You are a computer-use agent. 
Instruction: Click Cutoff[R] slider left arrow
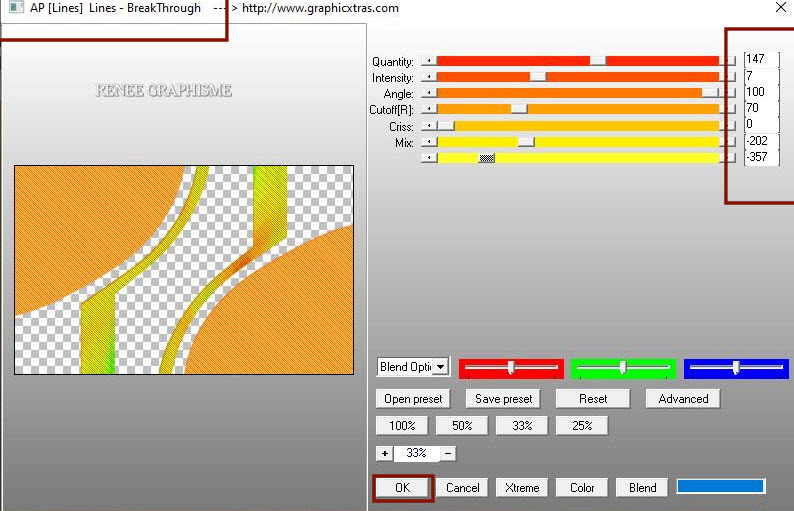coord(429,109)
